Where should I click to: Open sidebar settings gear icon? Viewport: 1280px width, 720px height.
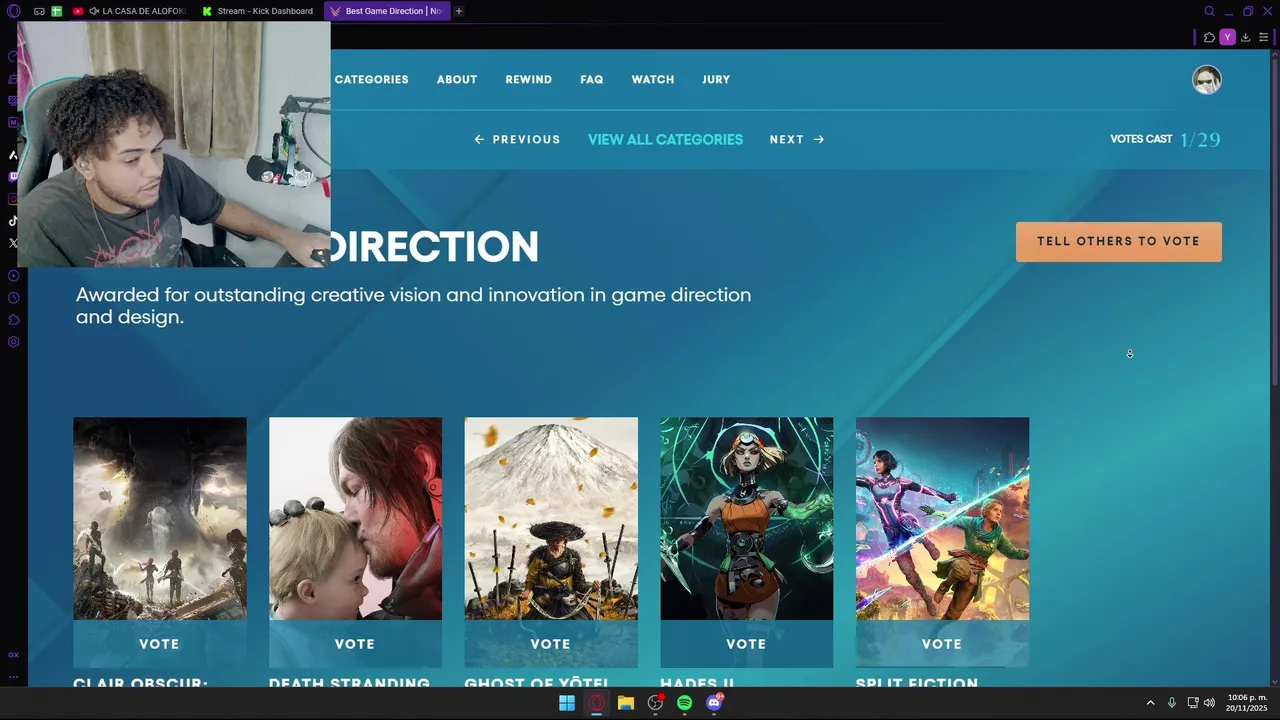[13, 342]
